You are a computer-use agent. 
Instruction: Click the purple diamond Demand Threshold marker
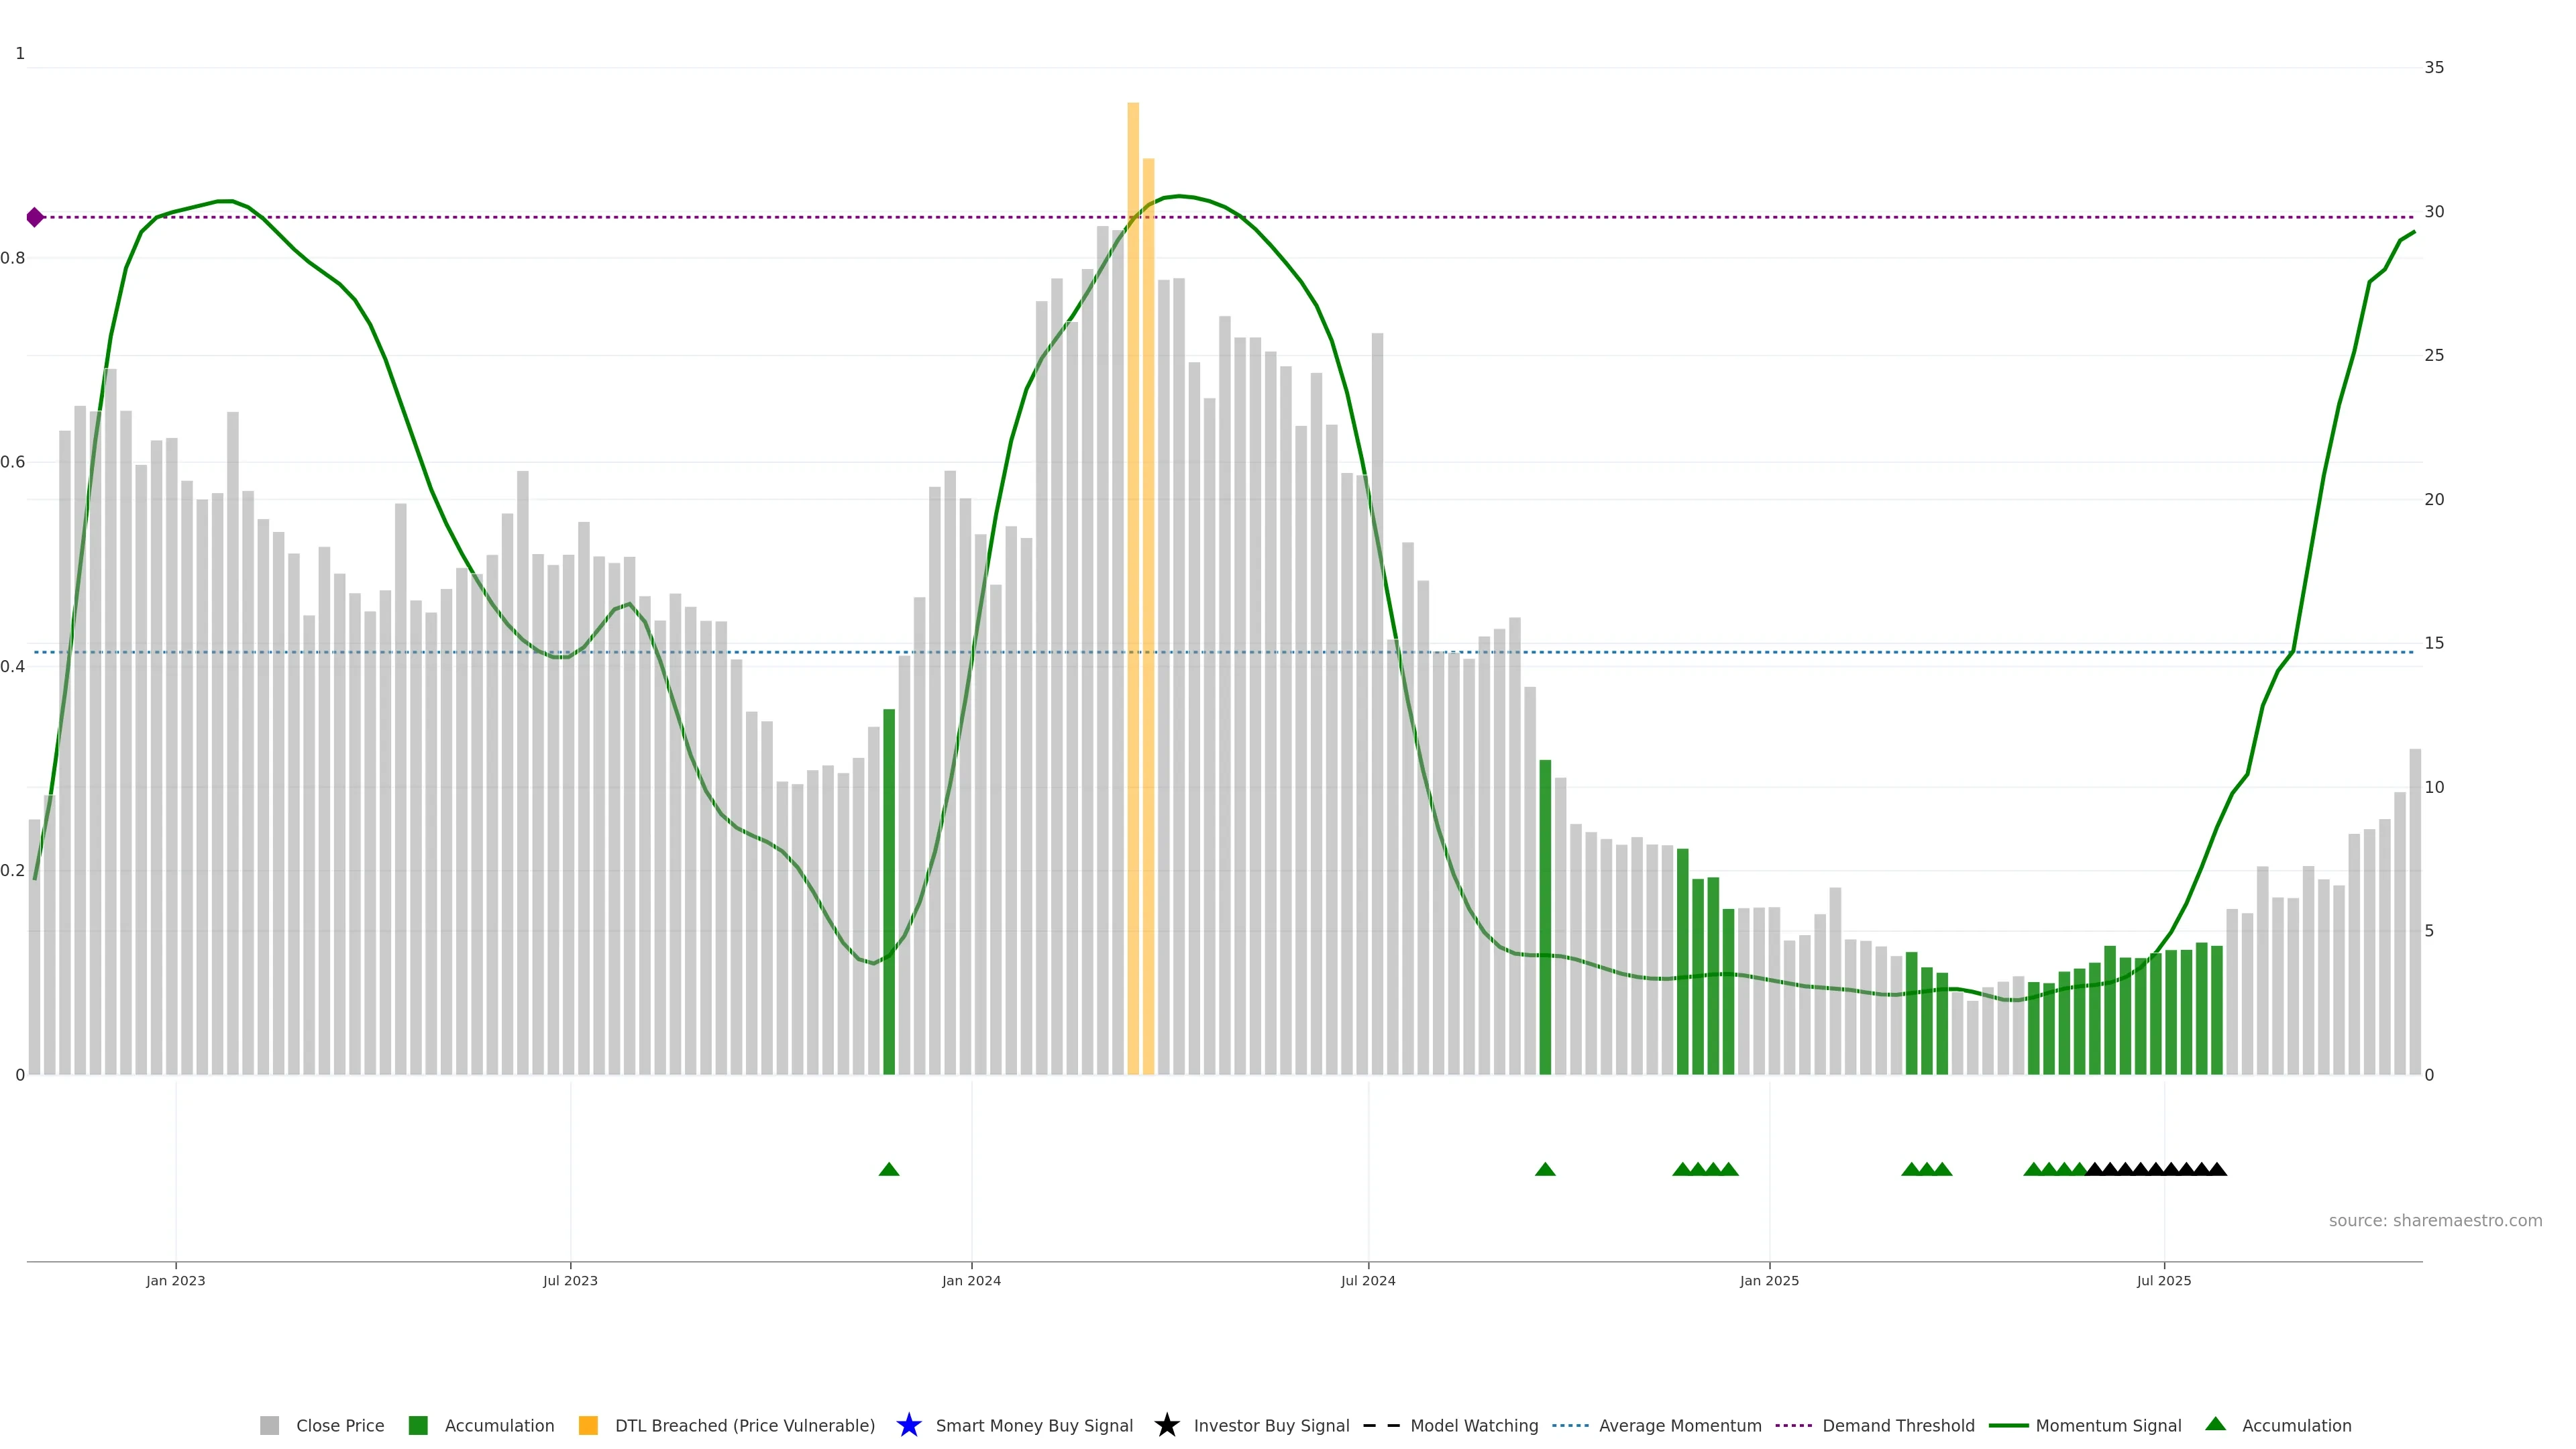35,217
